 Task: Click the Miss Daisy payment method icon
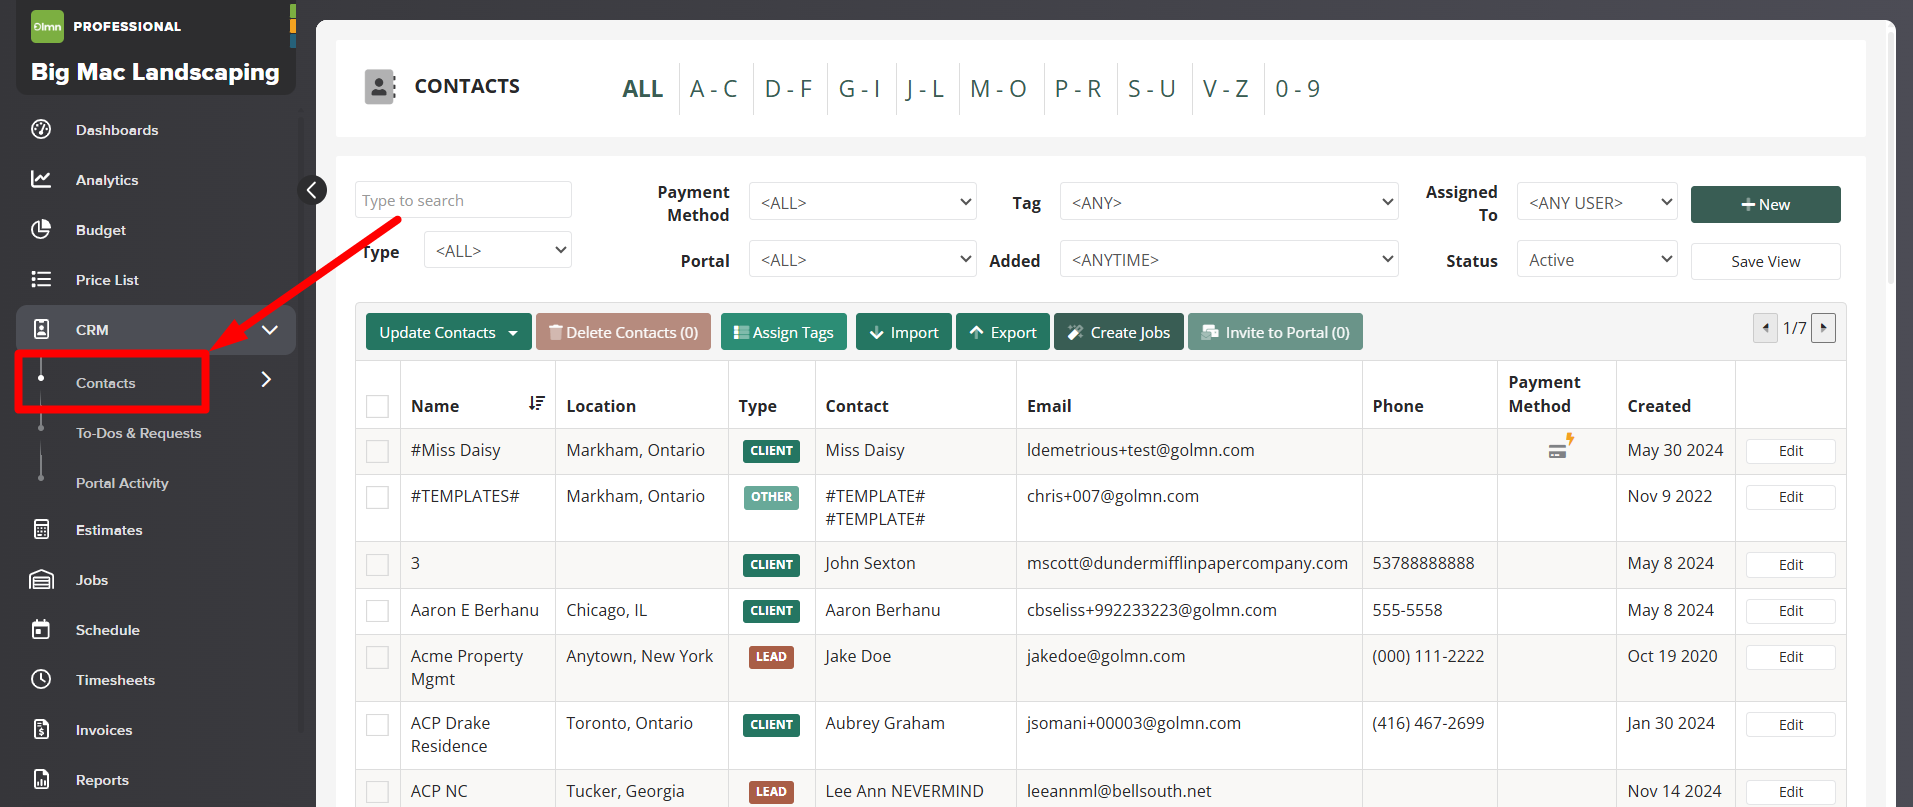click(x=1559, y=447)
